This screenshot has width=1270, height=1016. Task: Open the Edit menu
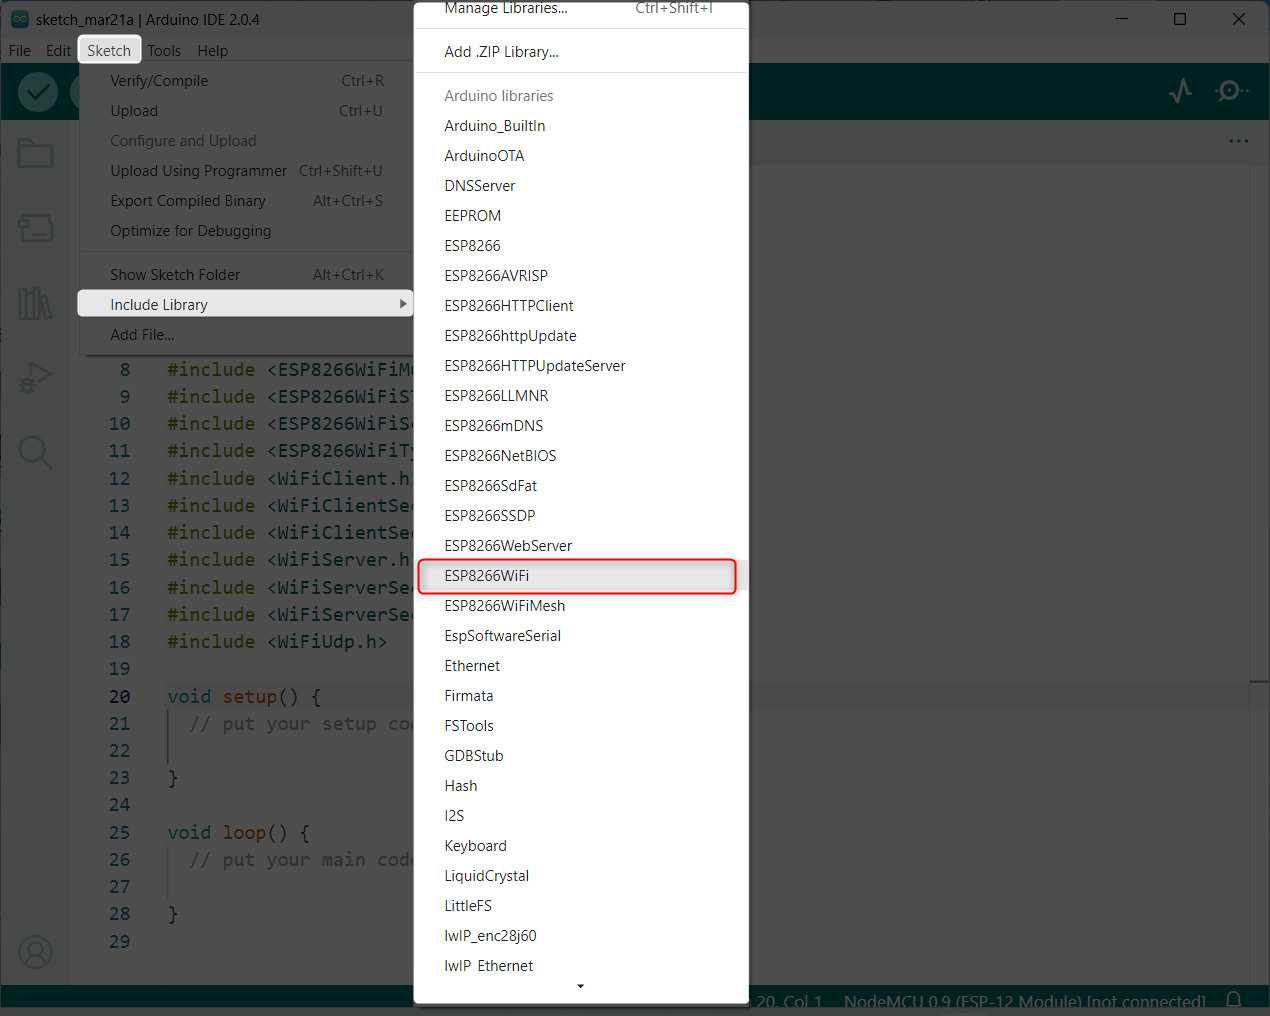point(59,51)
